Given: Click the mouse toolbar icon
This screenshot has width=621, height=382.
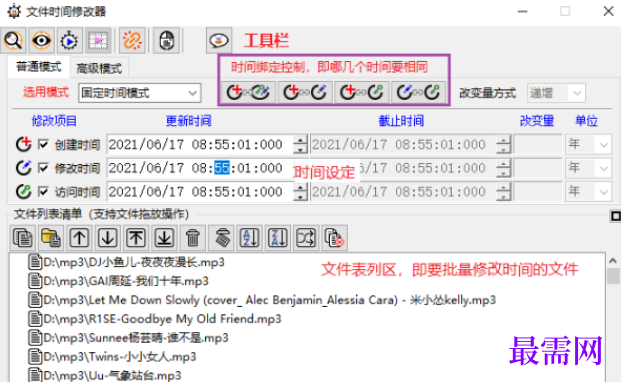Looking at the screenshot, I should pyautogui.click(x=166, y=40).
